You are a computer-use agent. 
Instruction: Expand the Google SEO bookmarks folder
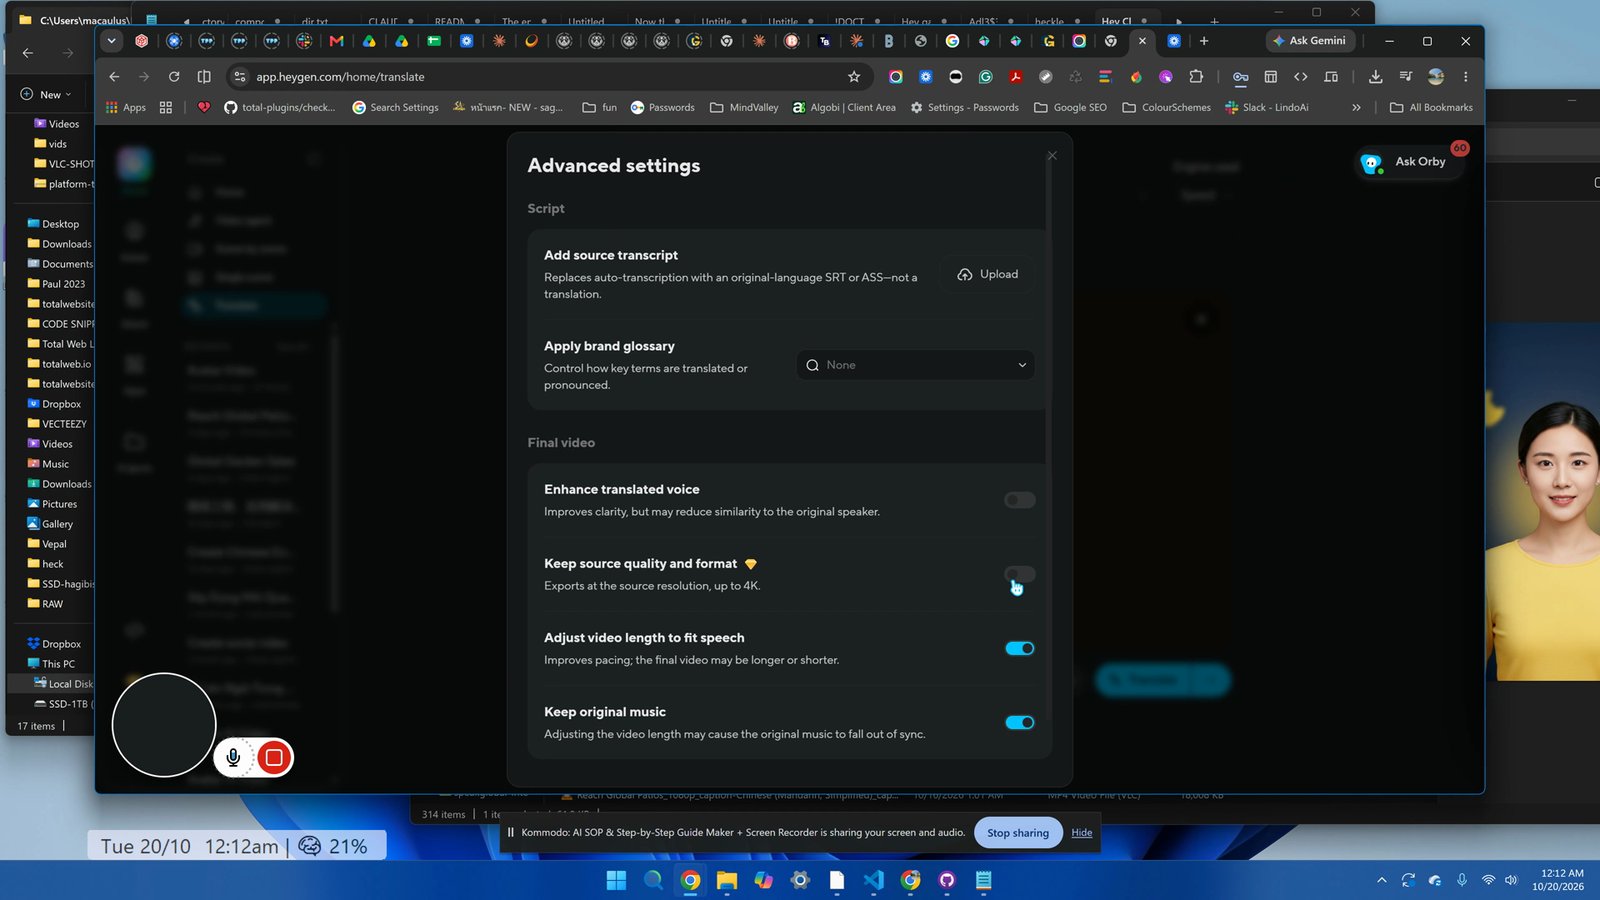(x=1070, y=107)
